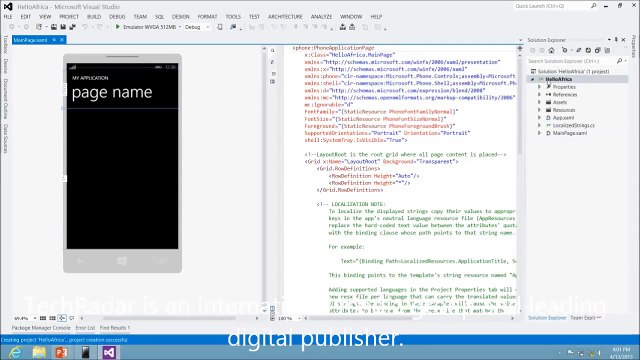This screenshot has width=640, height=360.
Task: Close the MainPage.xaml tab
Action: [x=62, y=40]
